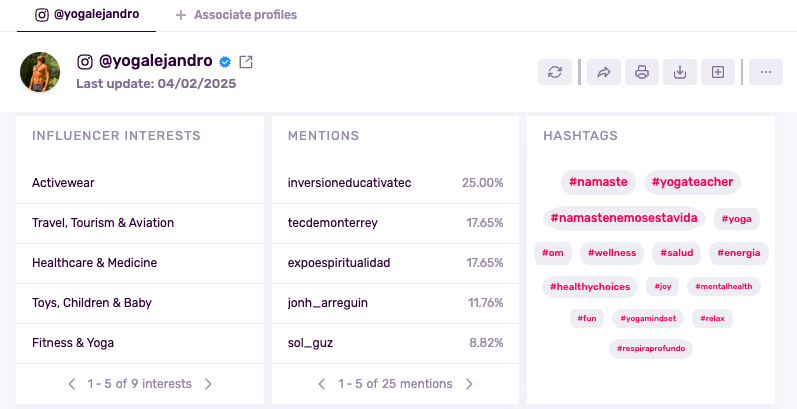The image size is (797, 409).
Task: Click the share profile arrow icon
Action: [x=604, y=72]
